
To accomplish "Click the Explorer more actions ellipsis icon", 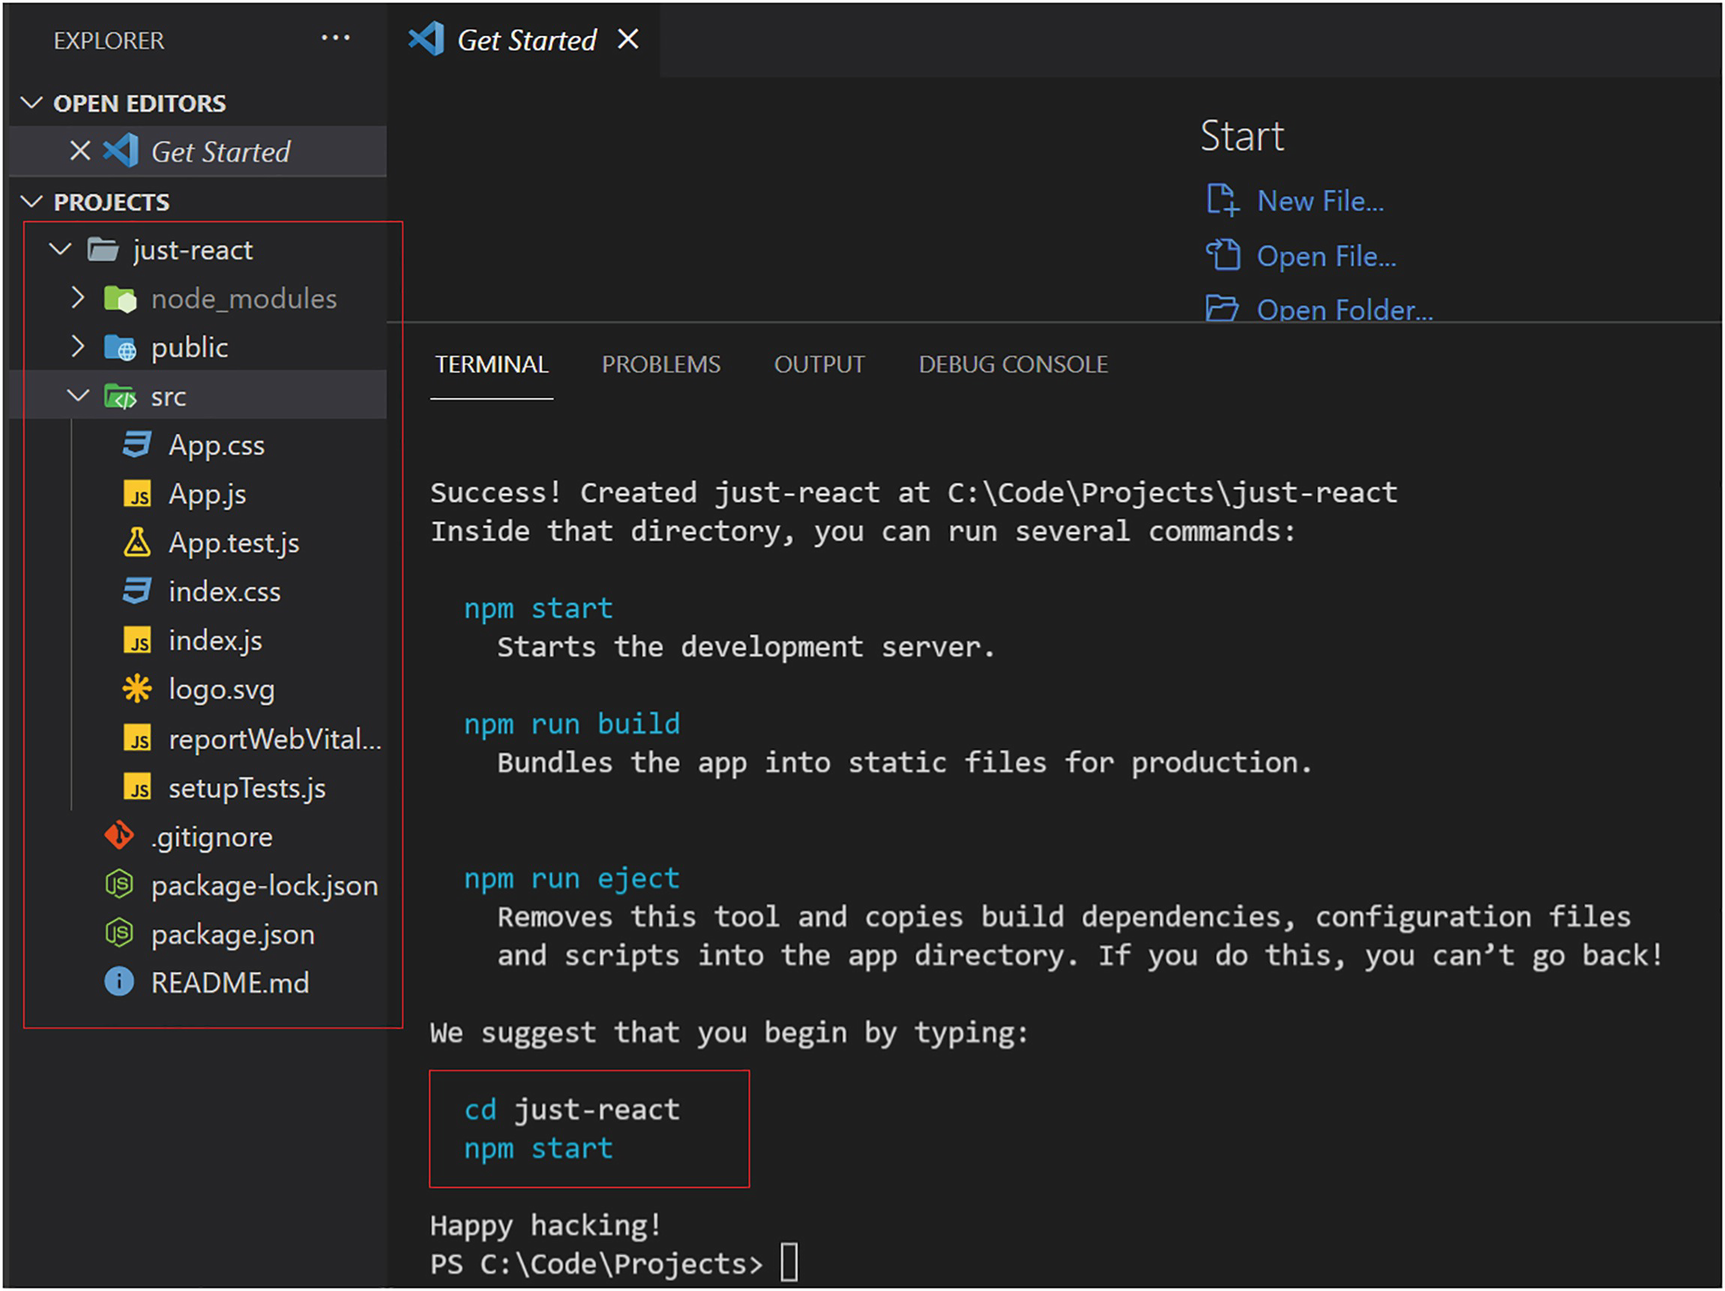I will (335, 39).
